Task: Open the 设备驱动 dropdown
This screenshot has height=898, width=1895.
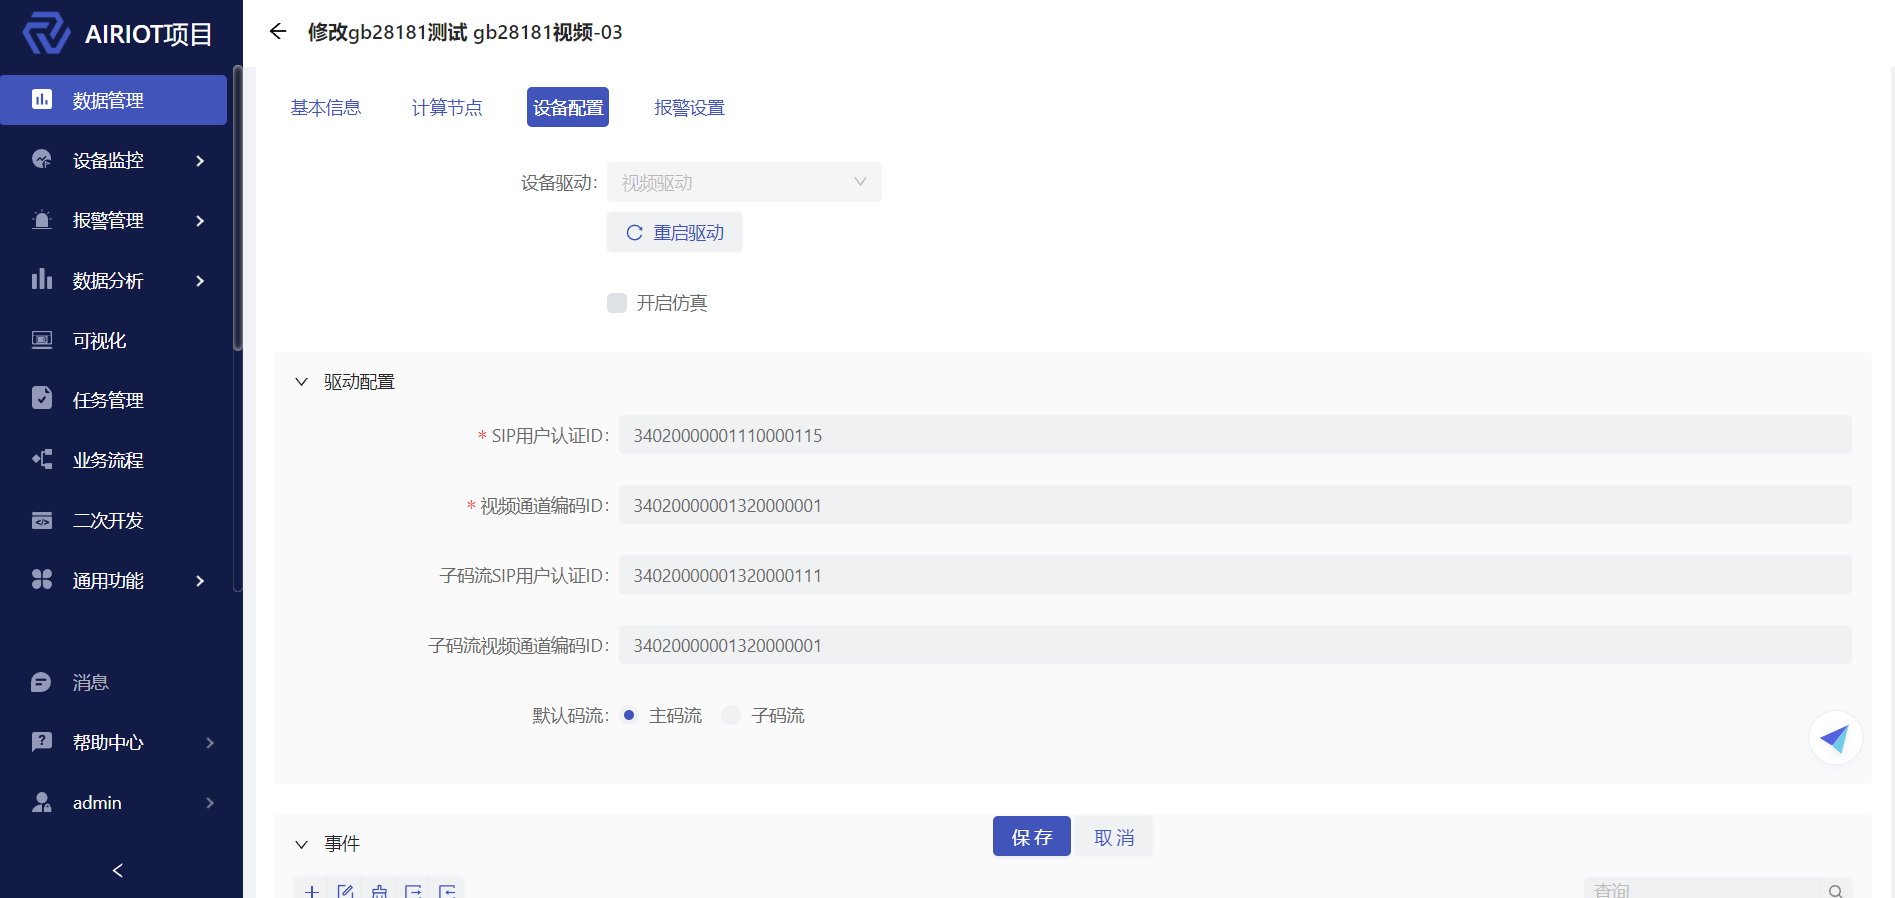Action: click(744, 182)
